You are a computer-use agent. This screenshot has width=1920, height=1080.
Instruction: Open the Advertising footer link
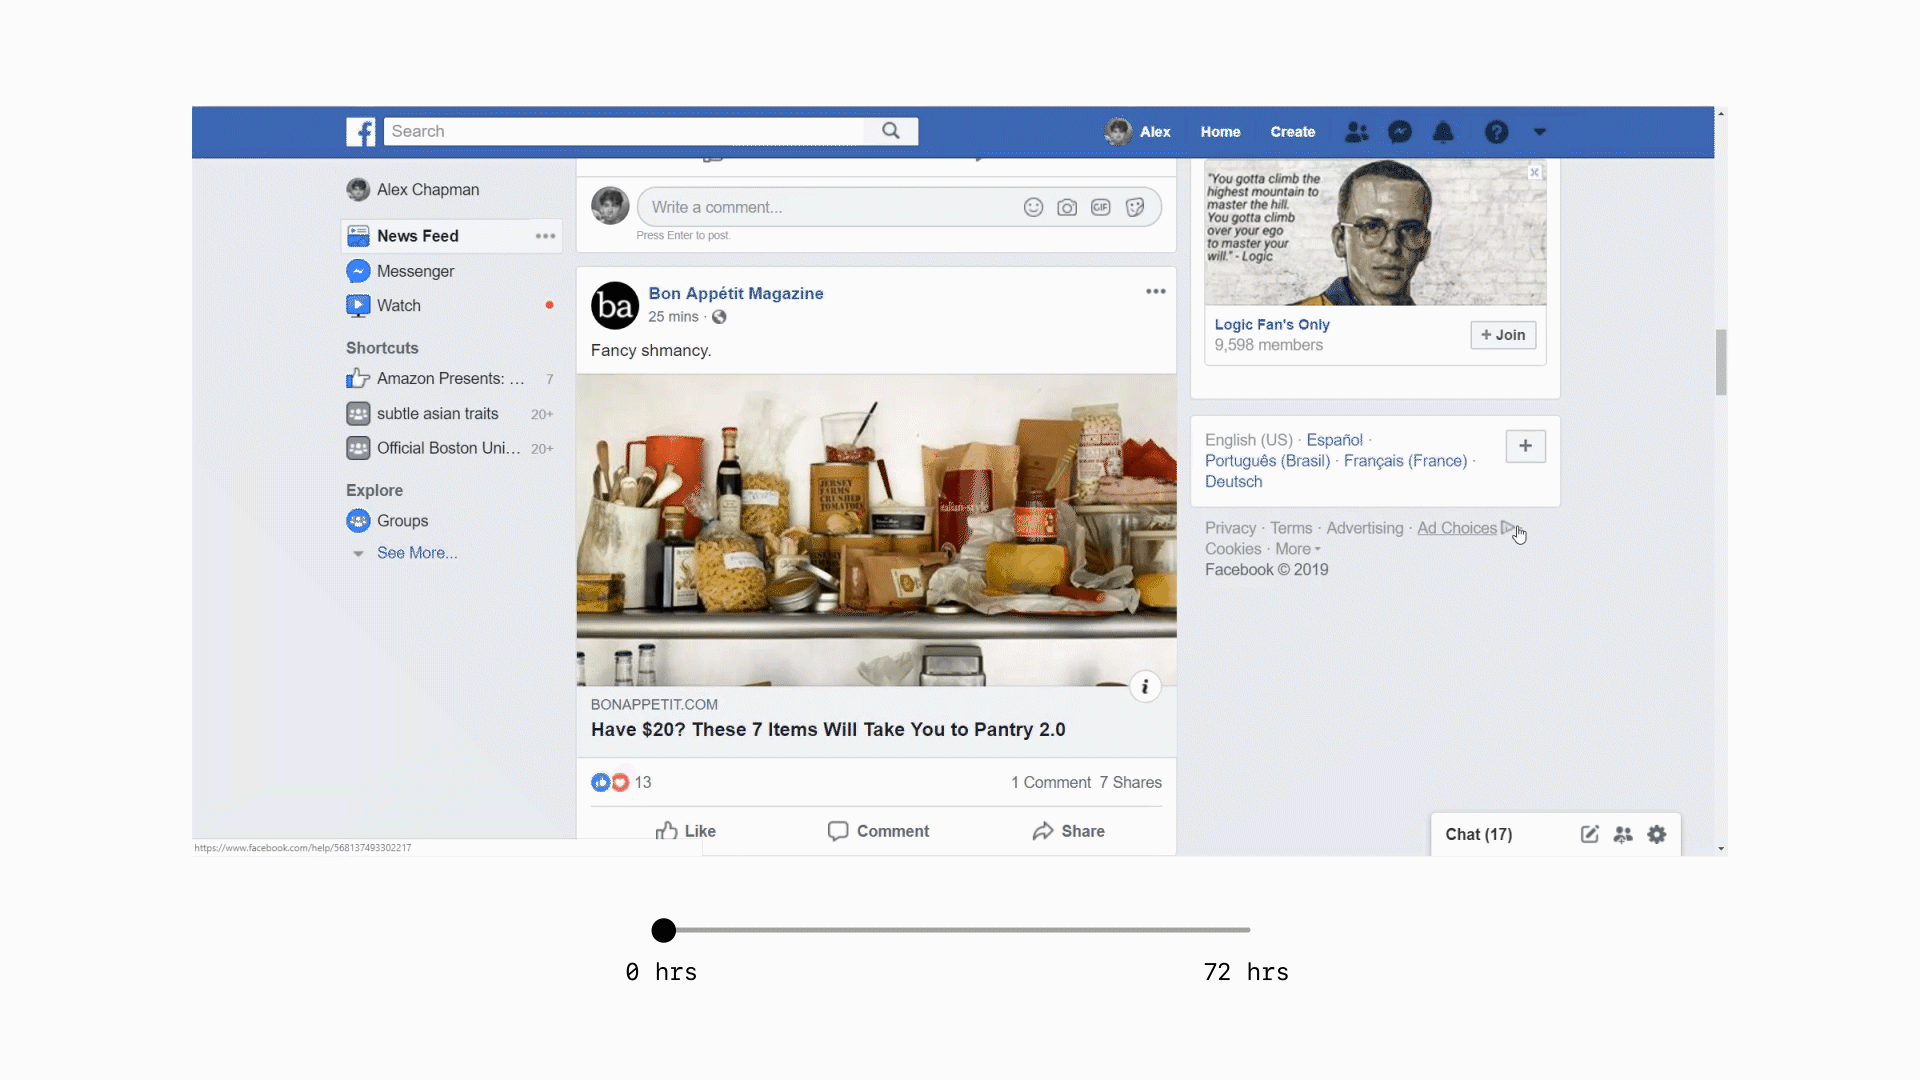pyautogui.click(x=1364, y=528)
